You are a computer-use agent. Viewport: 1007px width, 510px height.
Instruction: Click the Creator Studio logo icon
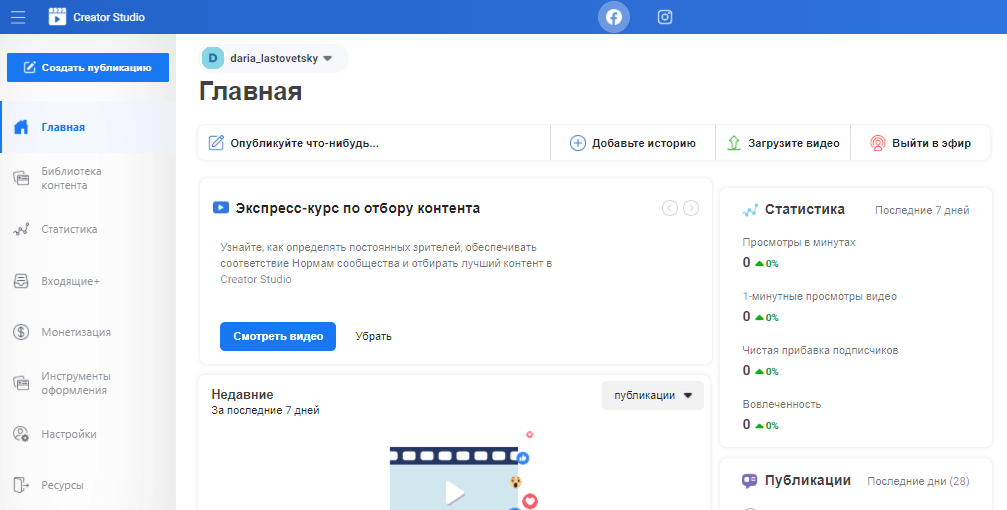point(57,17)
